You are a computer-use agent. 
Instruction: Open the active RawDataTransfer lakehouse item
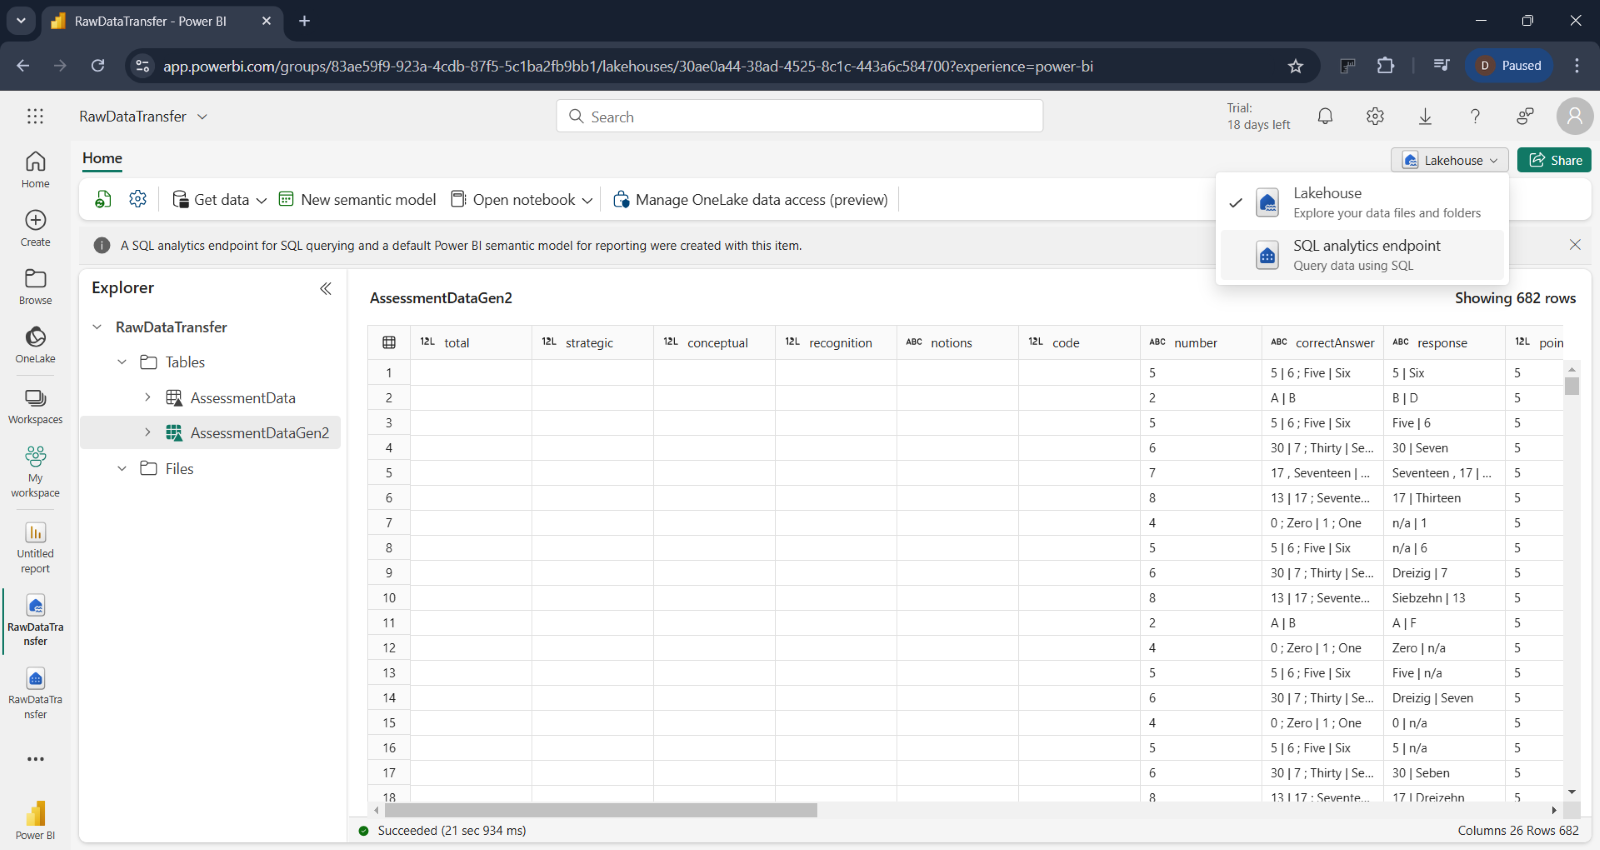click(x=35, y=620)
